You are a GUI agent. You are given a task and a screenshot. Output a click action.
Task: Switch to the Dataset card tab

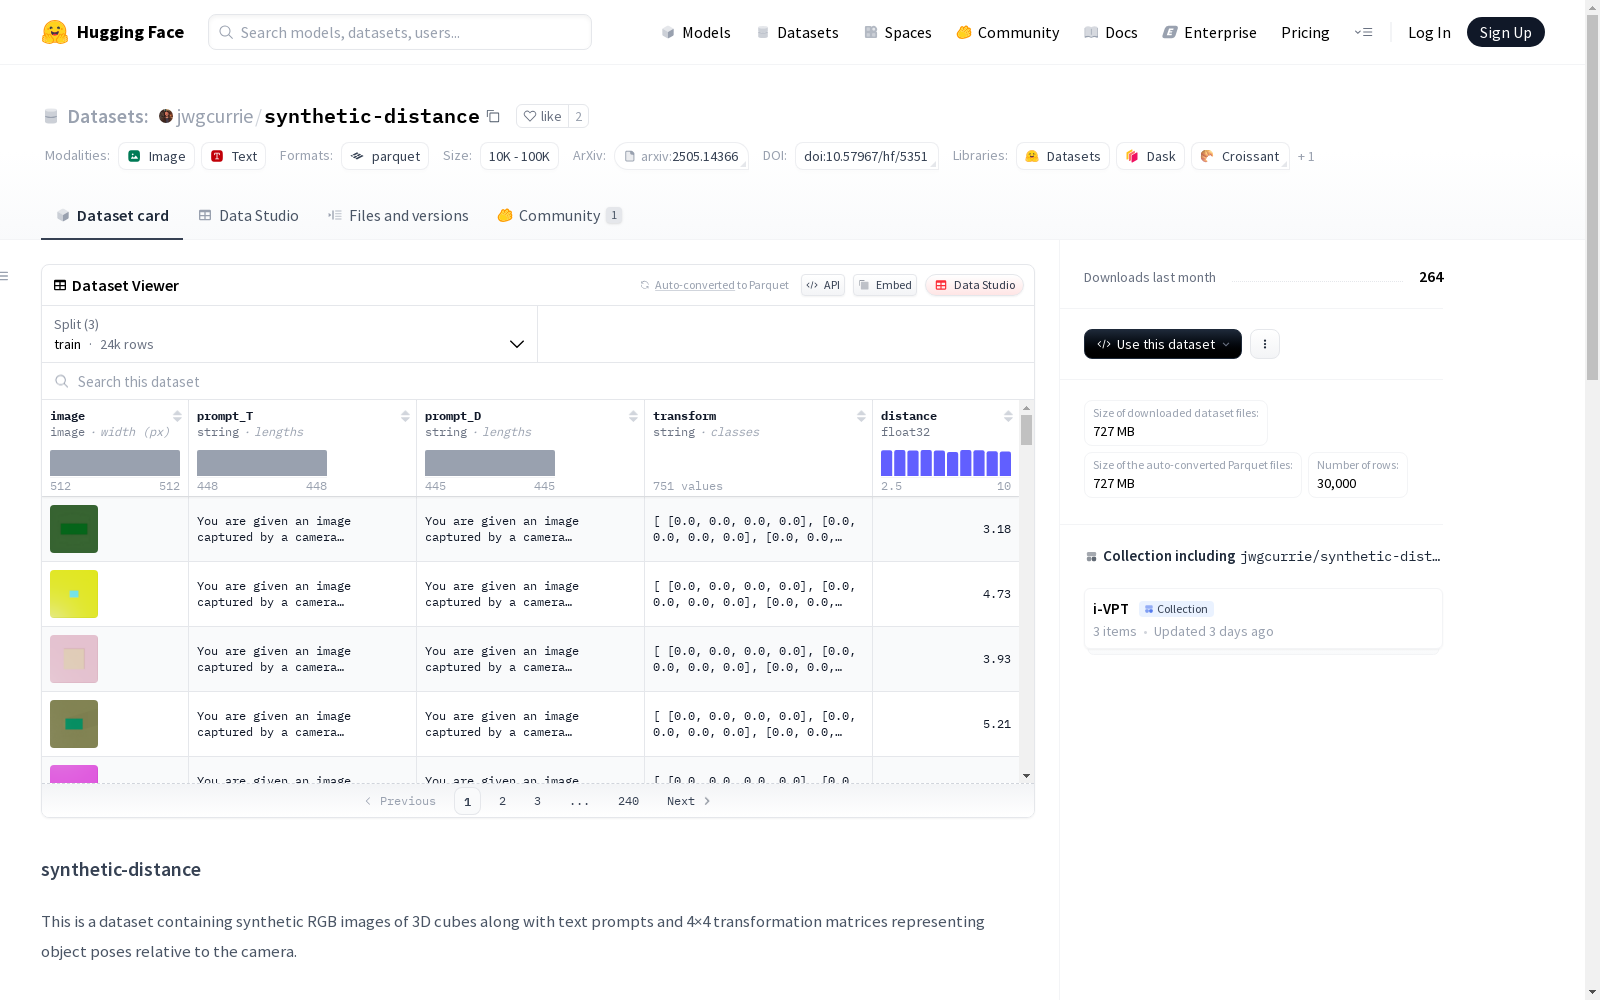(x=112, y=216)
